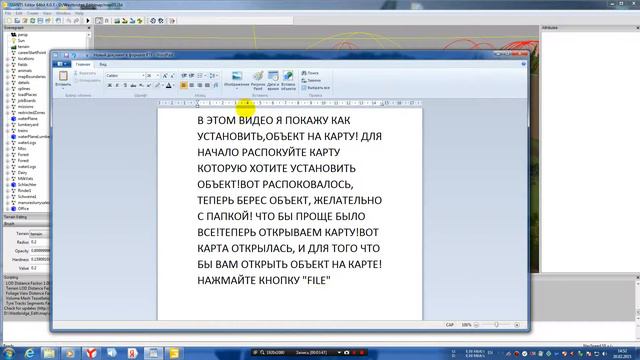
Task: Click the Radius input field in terrain editing
Action: [40, 242]
